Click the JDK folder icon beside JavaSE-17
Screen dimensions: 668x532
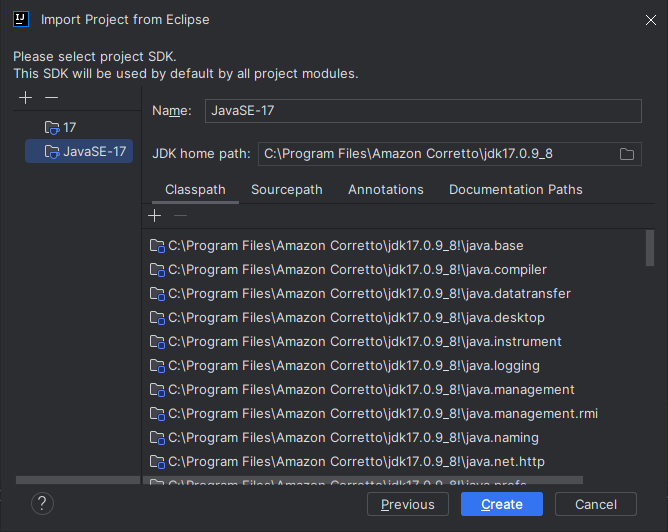click(x=52, y=151)
